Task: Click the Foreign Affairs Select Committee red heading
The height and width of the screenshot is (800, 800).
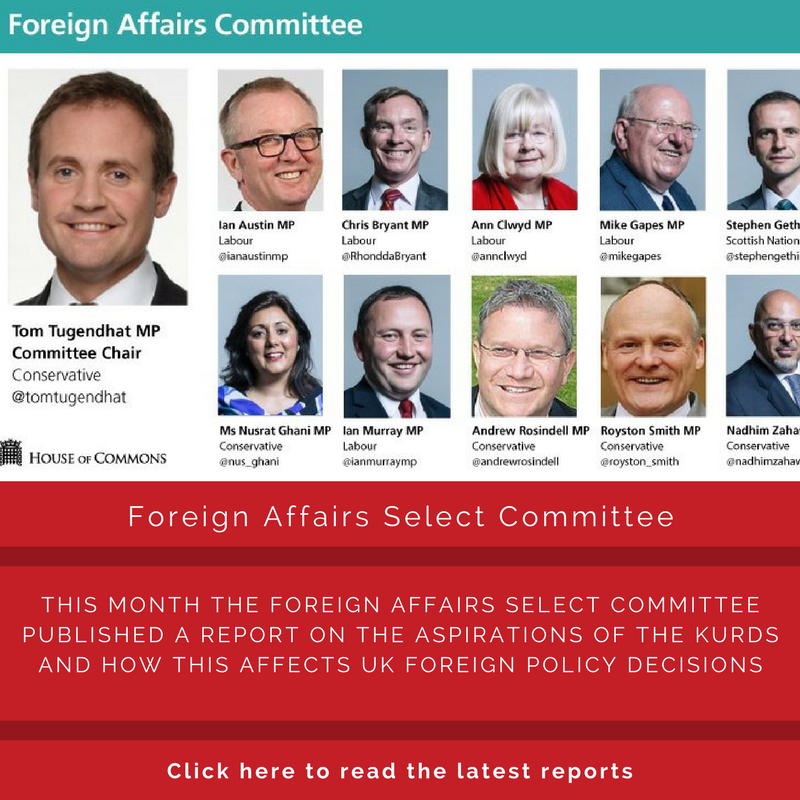Action: (x=401, y=516)
